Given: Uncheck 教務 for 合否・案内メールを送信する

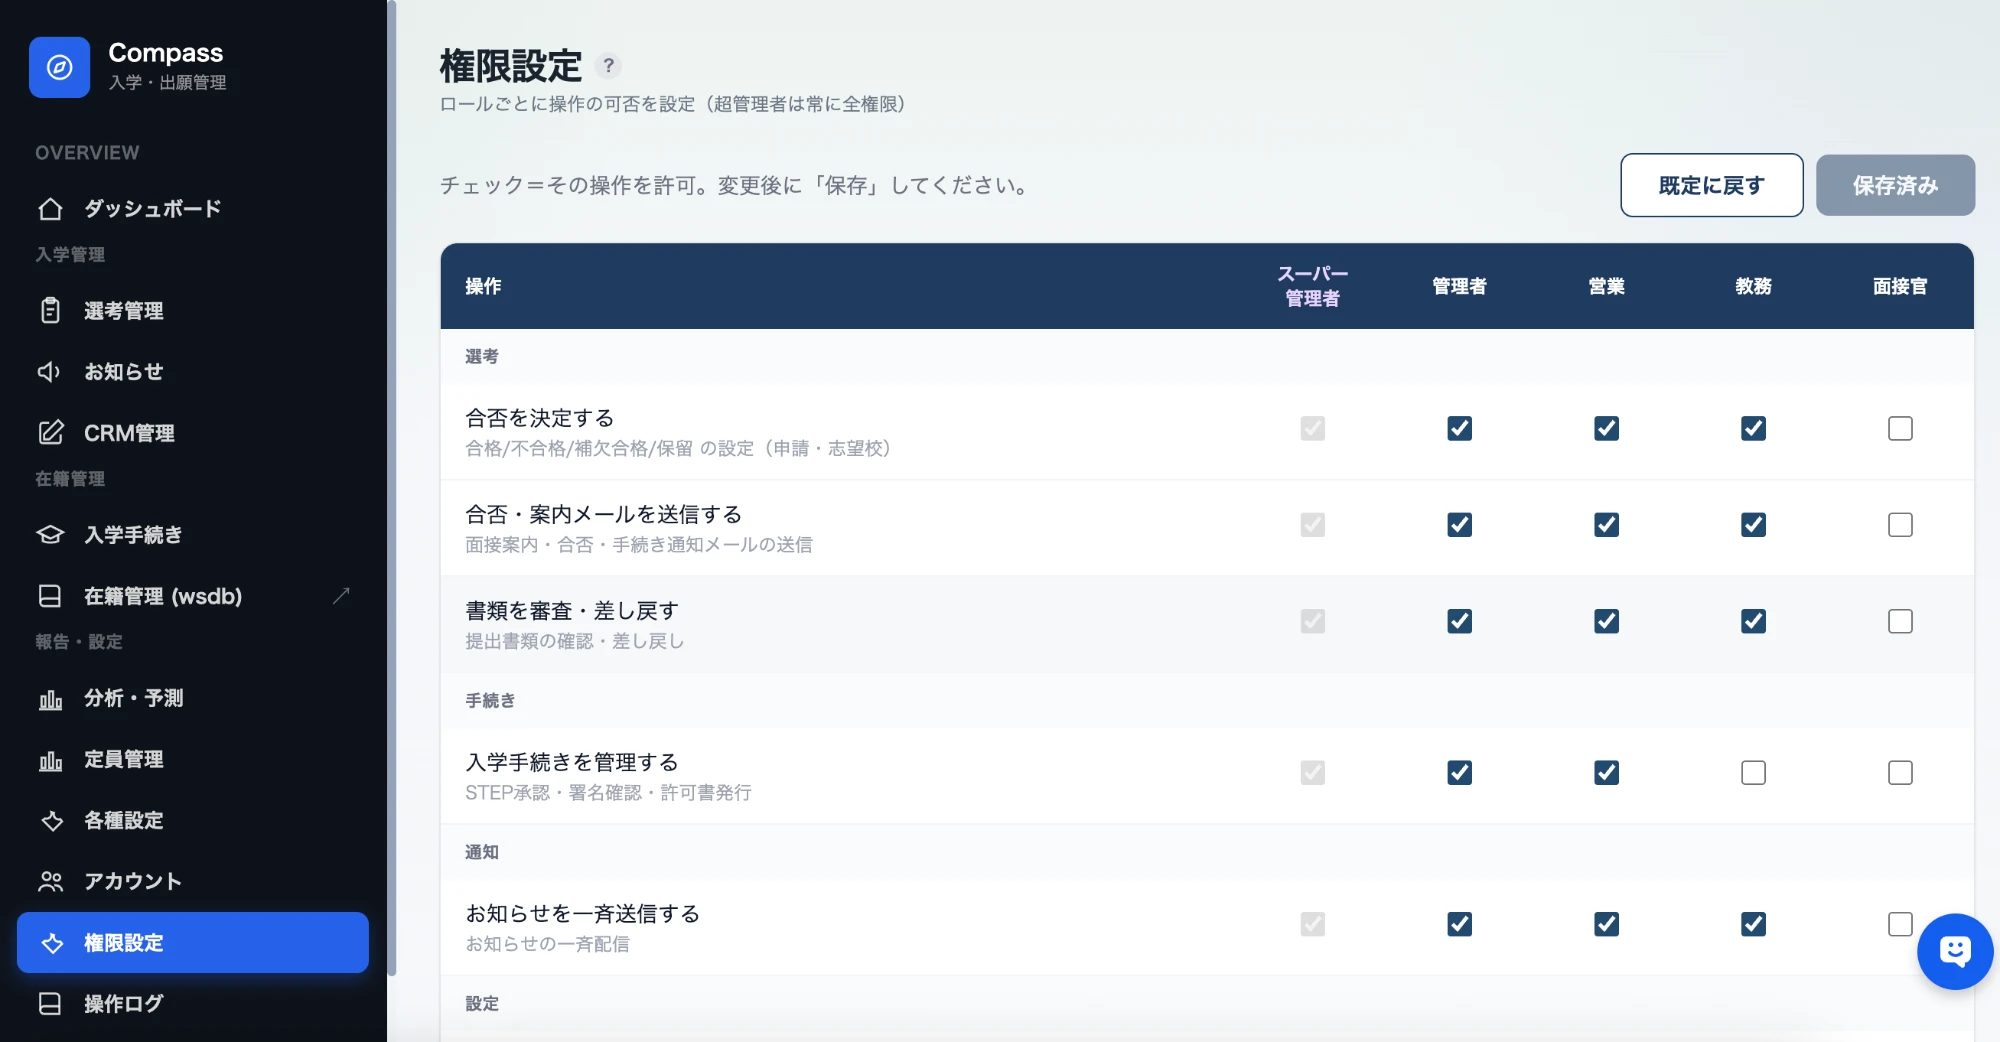Looking at the screenshot, I should [1753, 525].
